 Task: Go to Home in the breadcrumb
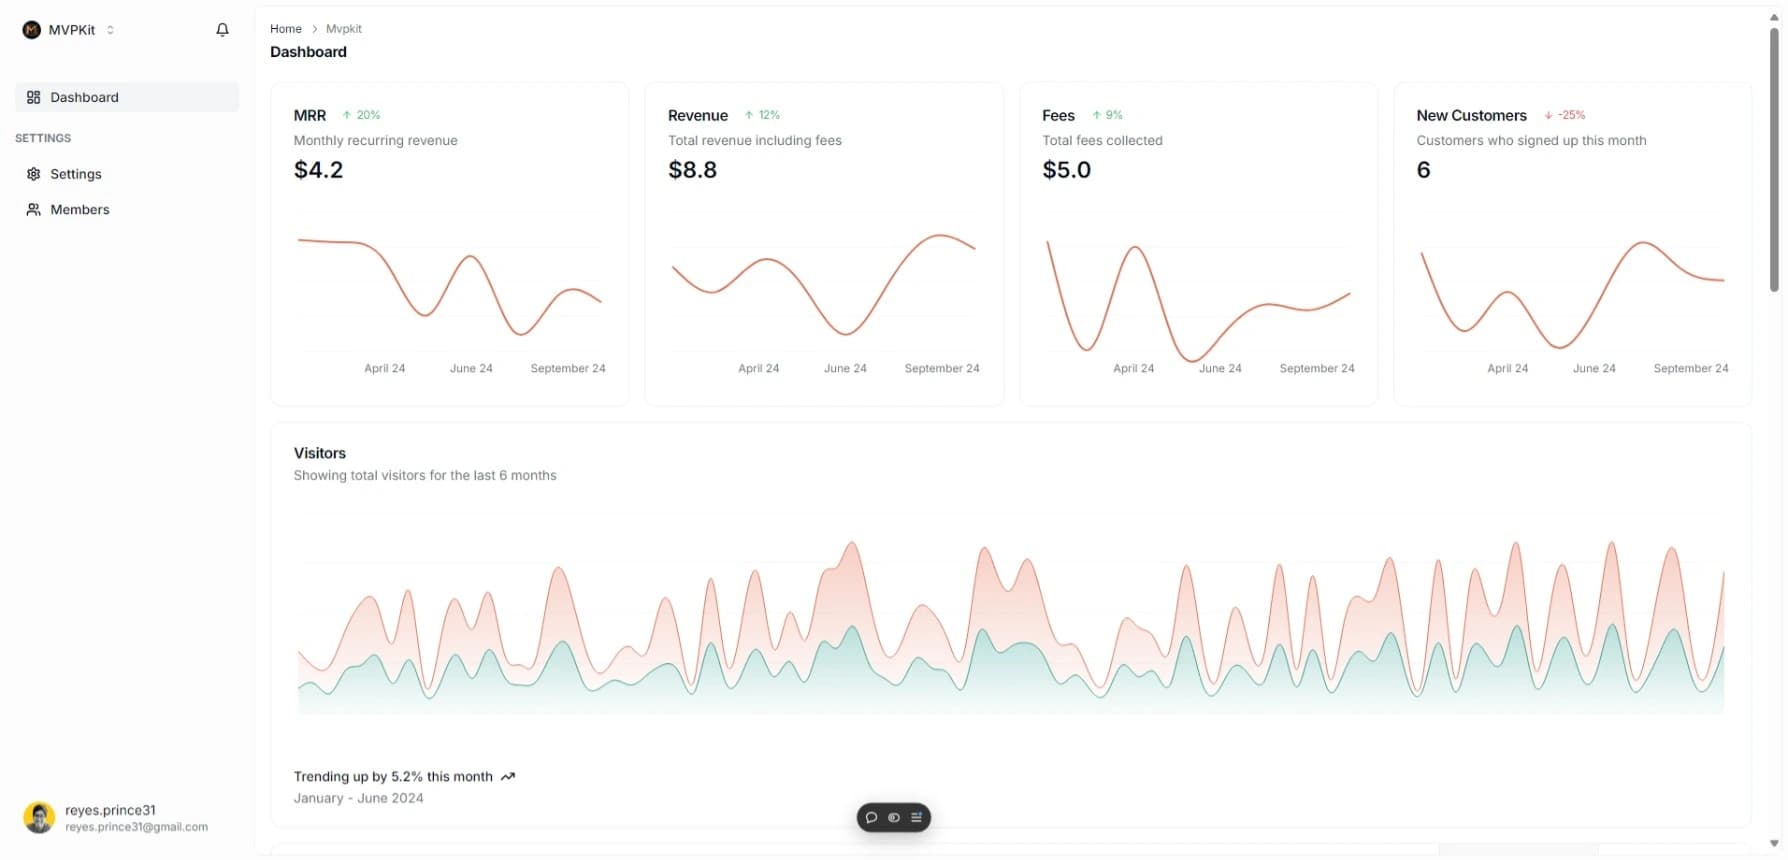pos(285,29)
